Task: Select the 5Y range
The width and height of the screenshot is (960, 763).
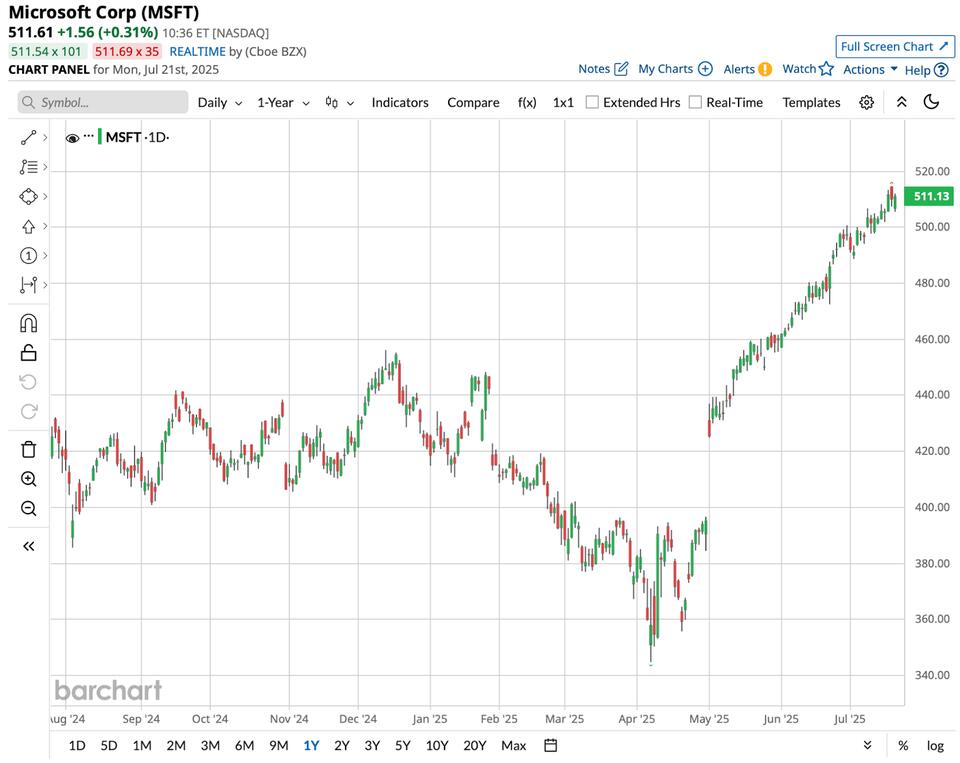Action: pyautogui.click(x=402, y=745)
